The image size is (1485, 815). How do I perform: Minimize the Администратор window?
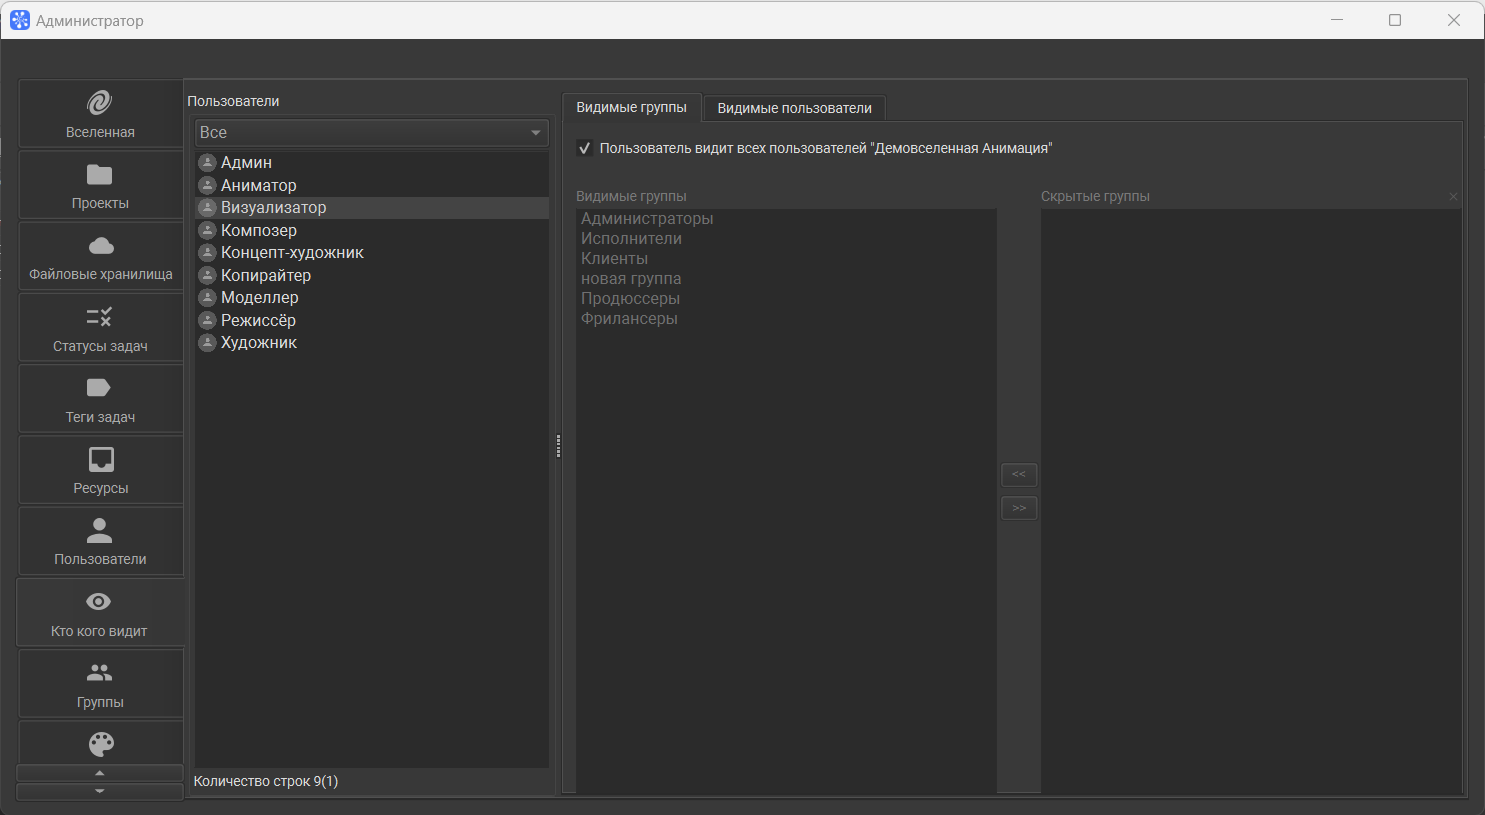(1337, 20)
